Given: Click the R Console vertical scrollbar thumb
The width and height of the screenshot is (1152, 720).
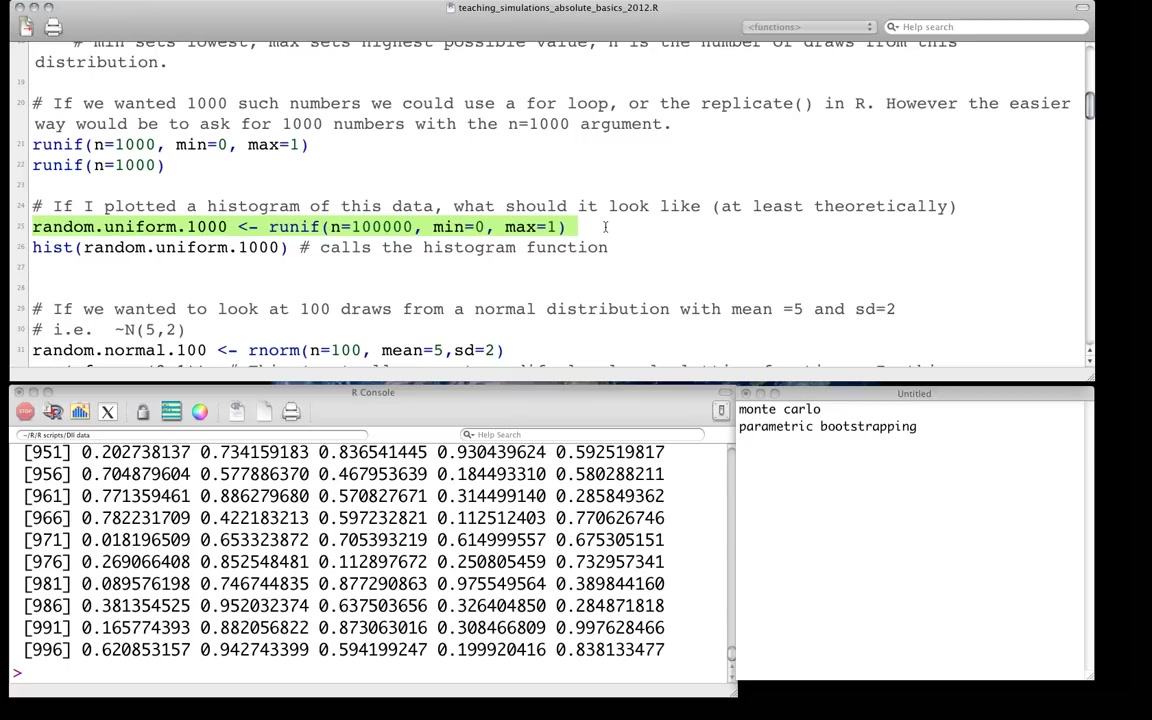Looking at the screenshot, I should click(731, 653).
